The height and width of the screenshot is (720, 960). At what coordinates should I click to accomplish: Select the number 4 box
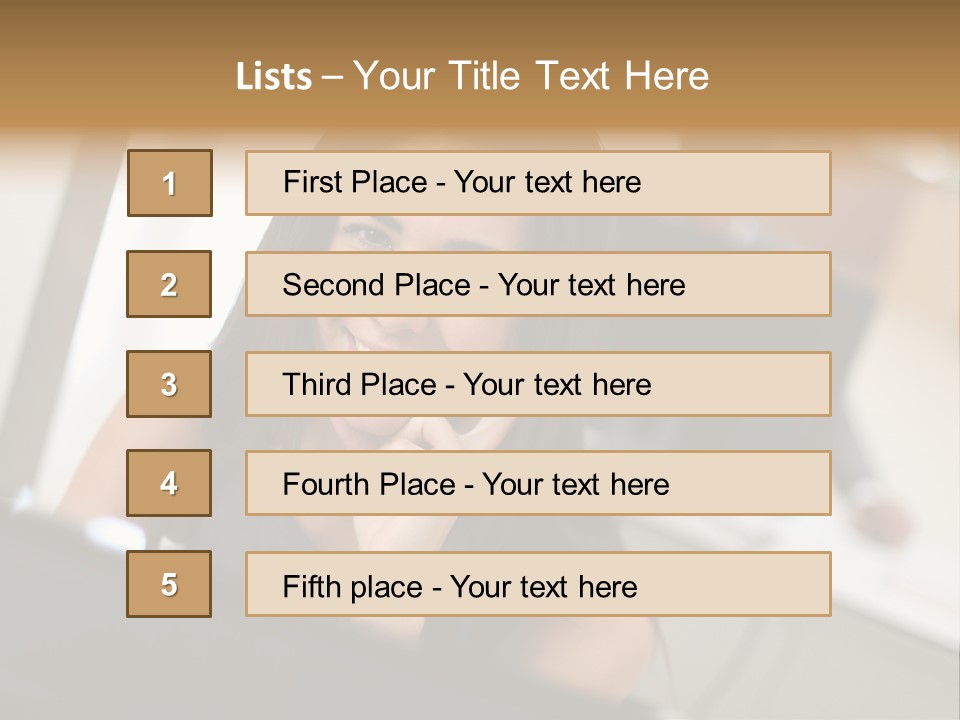(169, 483)
